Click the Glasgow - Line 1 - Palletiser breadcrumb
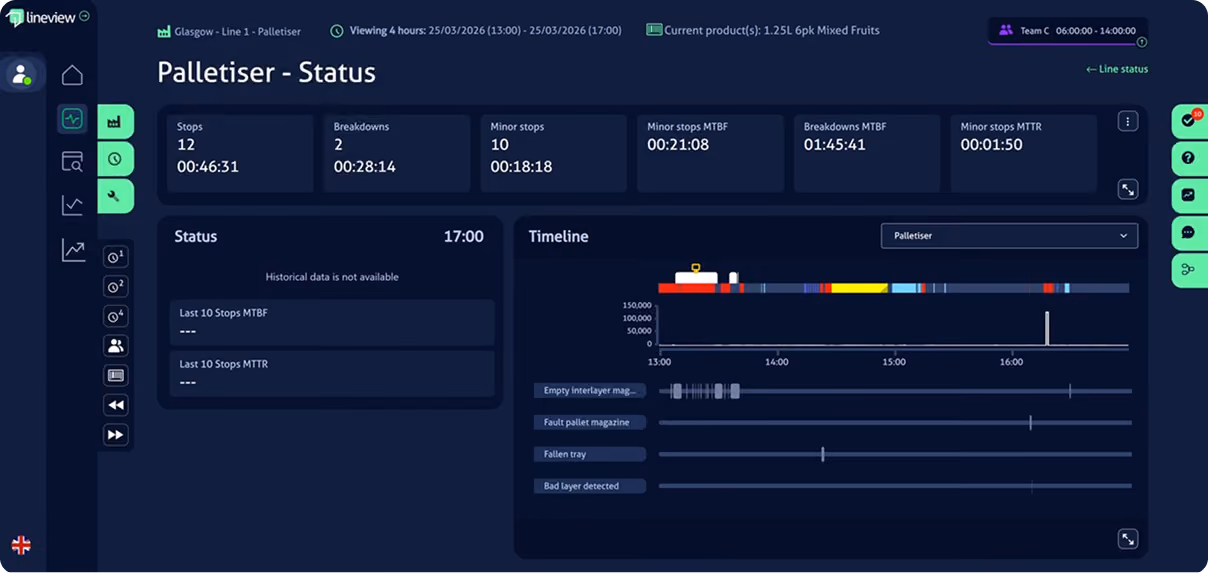 tap(229, 31)
